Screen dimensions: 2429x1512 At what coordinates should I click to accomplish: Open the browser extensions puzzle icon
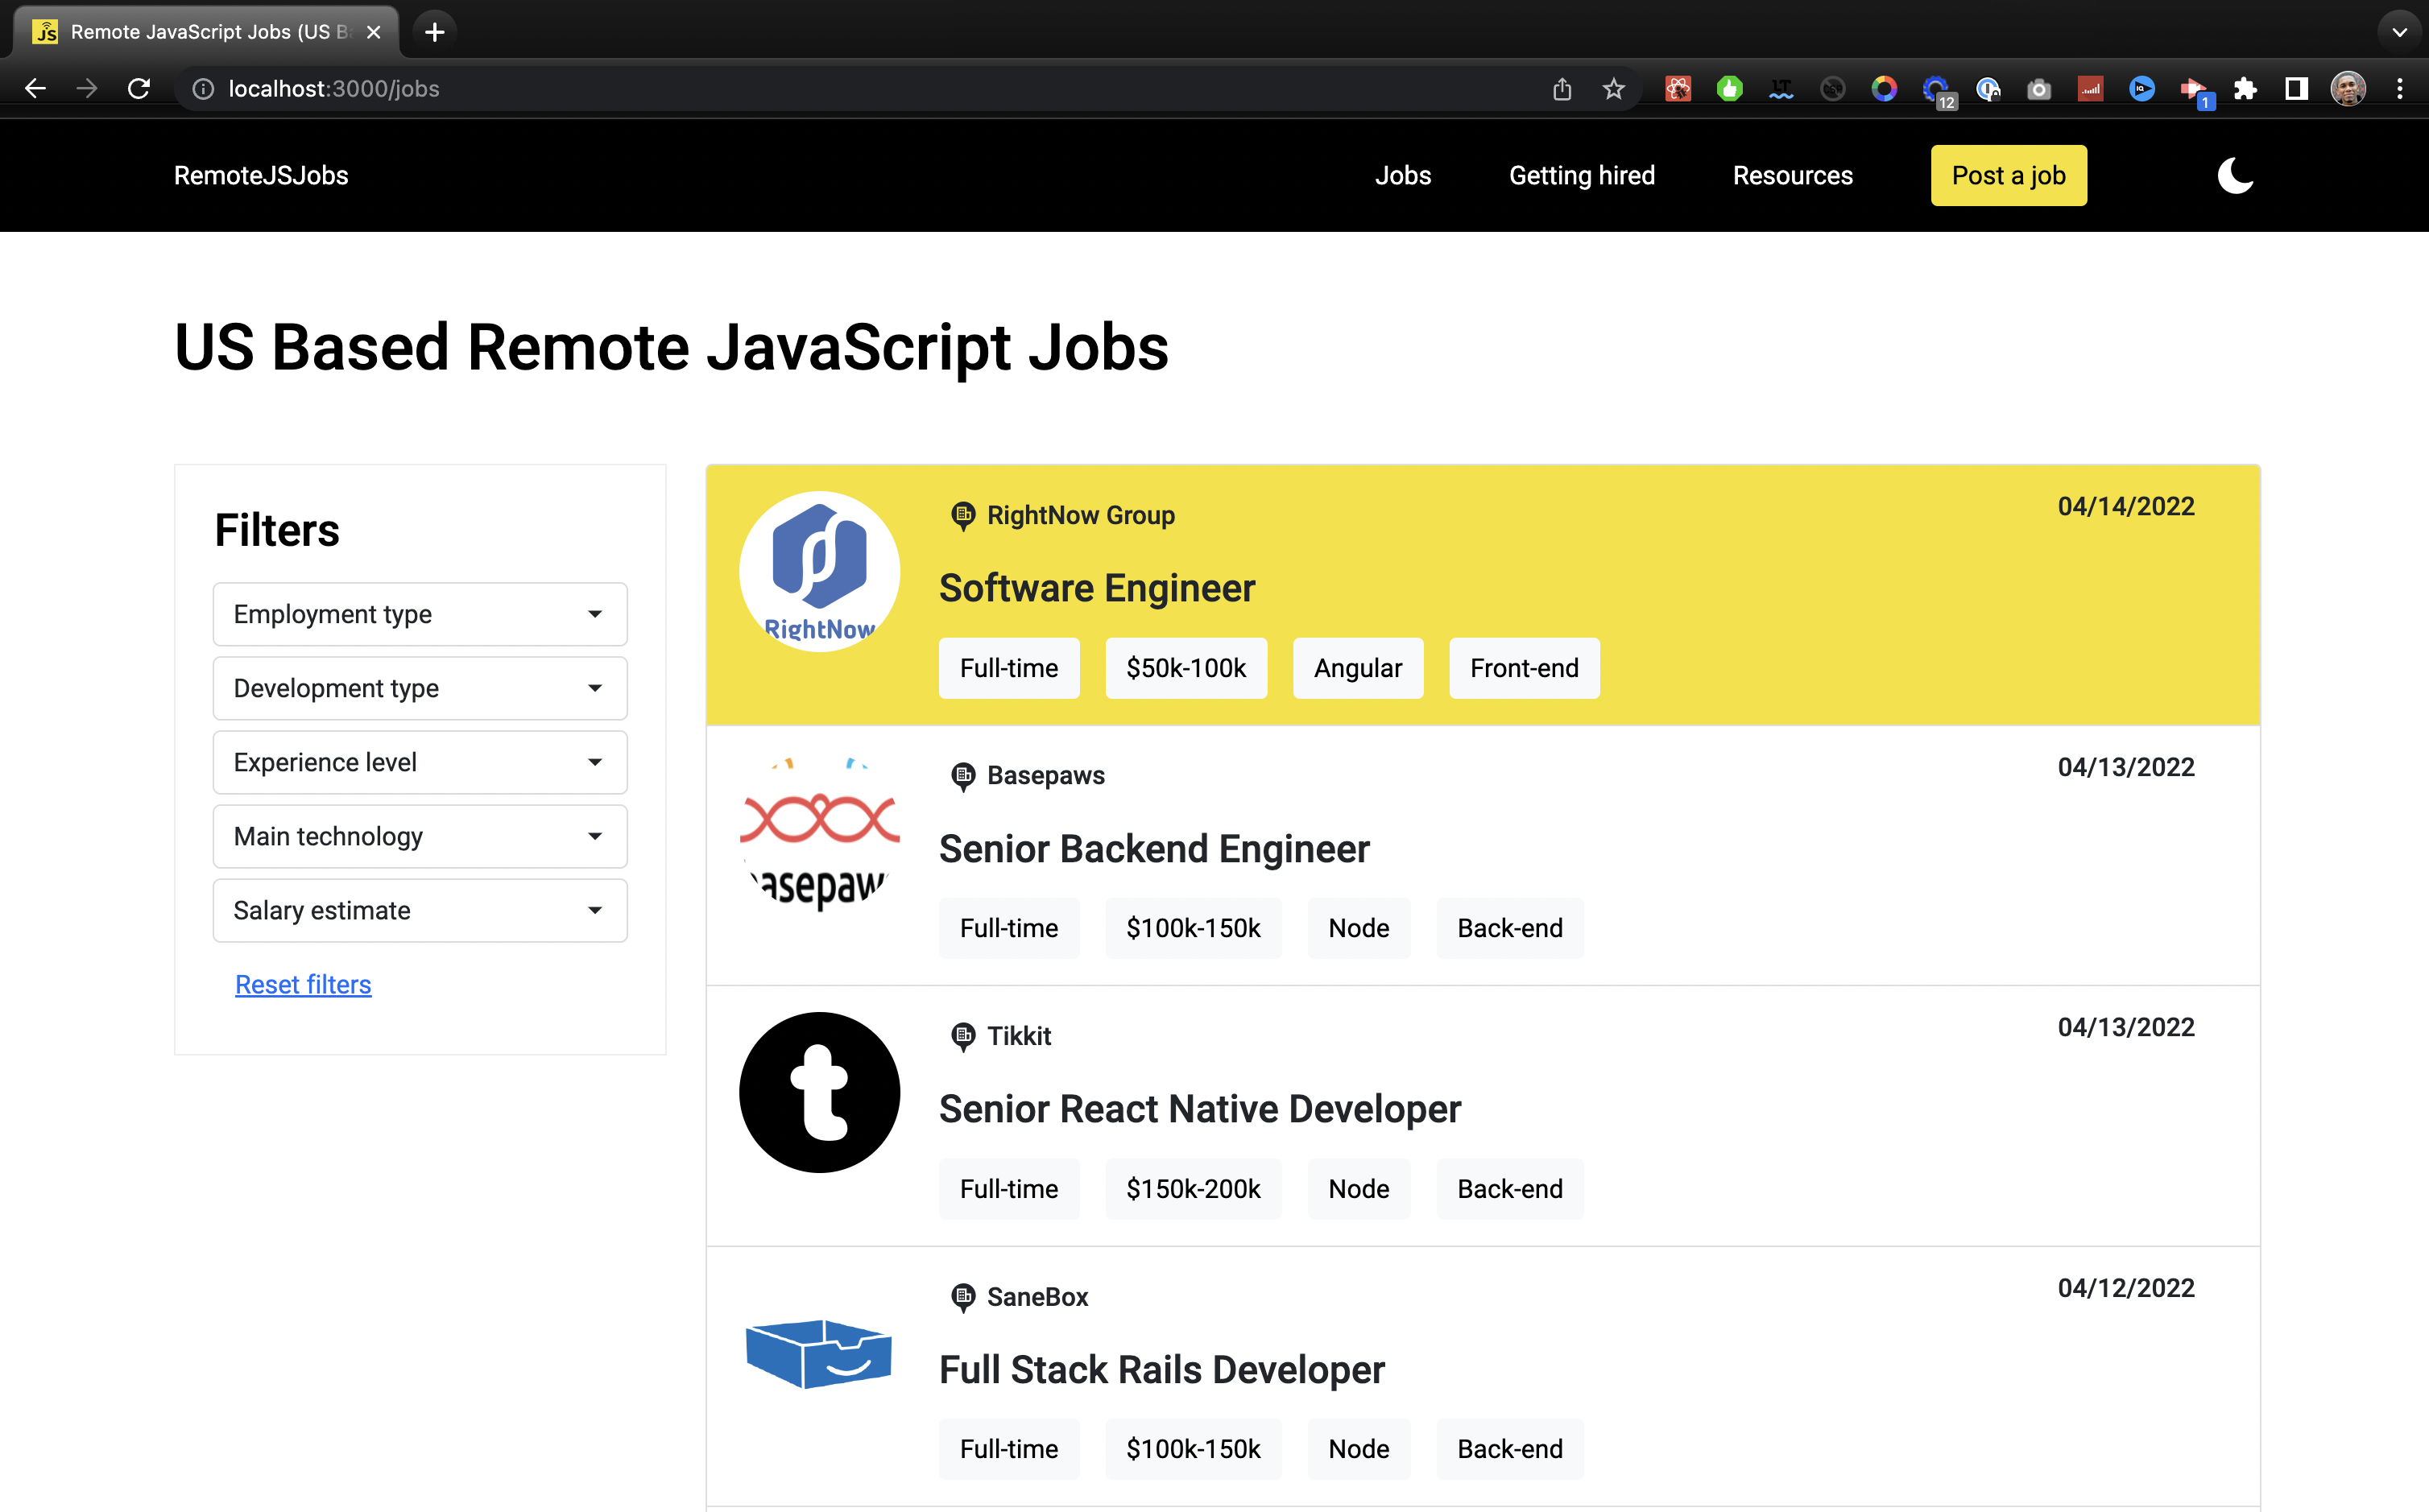point(2245,89)
